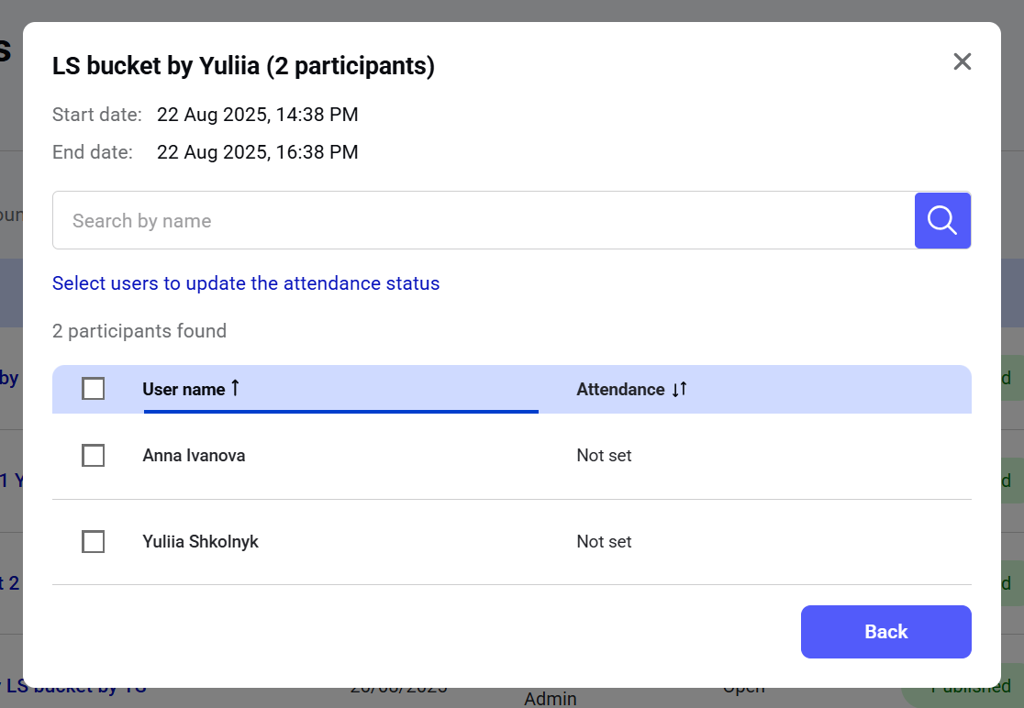Select the name Anna Ivanova
The width and height of the screenshot is (1024, 708).
coord(194,455)
